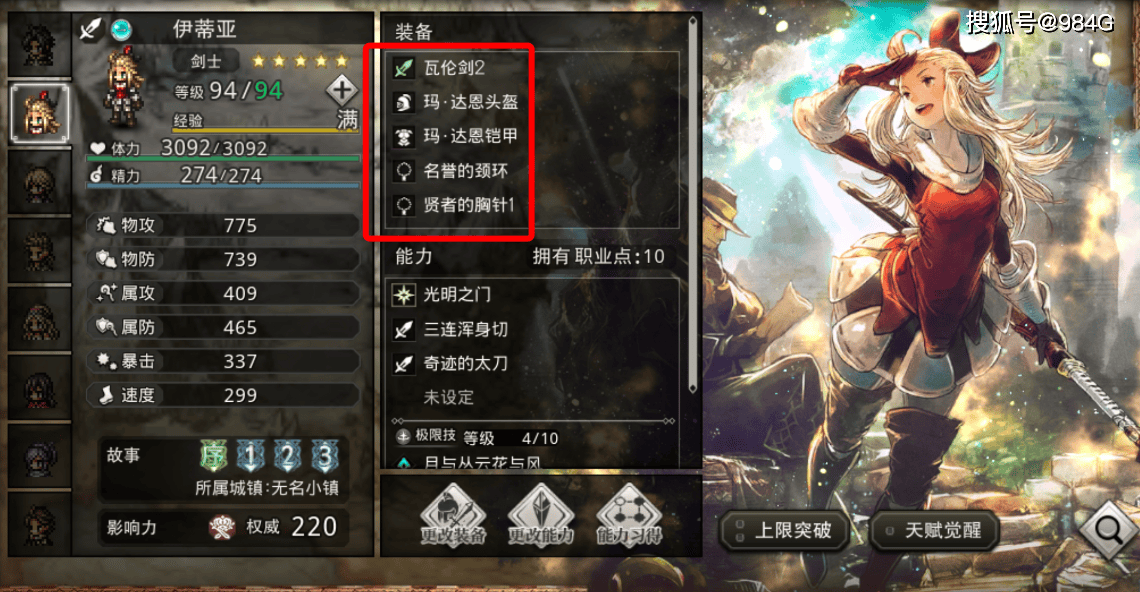Viewport: 1140px width, 592px height.
Task: Click the 更改装备 equipment change icon
Action: click(452, 515)
